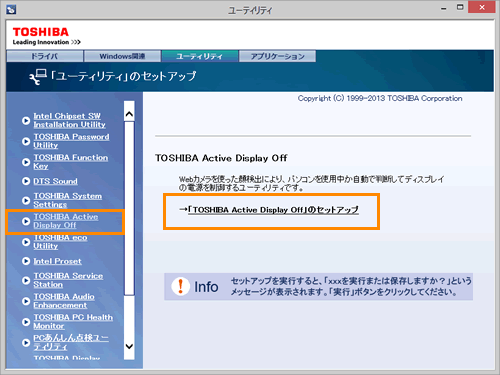
Task: Open the TOSHIBA Service Station link
Action: pos(68,280)
